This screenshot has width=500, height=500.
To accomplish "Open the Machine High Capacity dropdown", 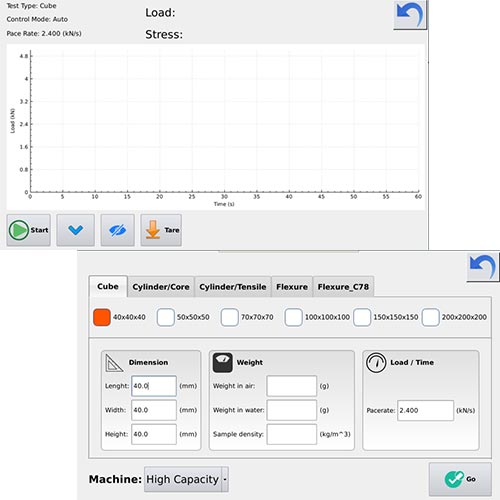I will (186, 479).
